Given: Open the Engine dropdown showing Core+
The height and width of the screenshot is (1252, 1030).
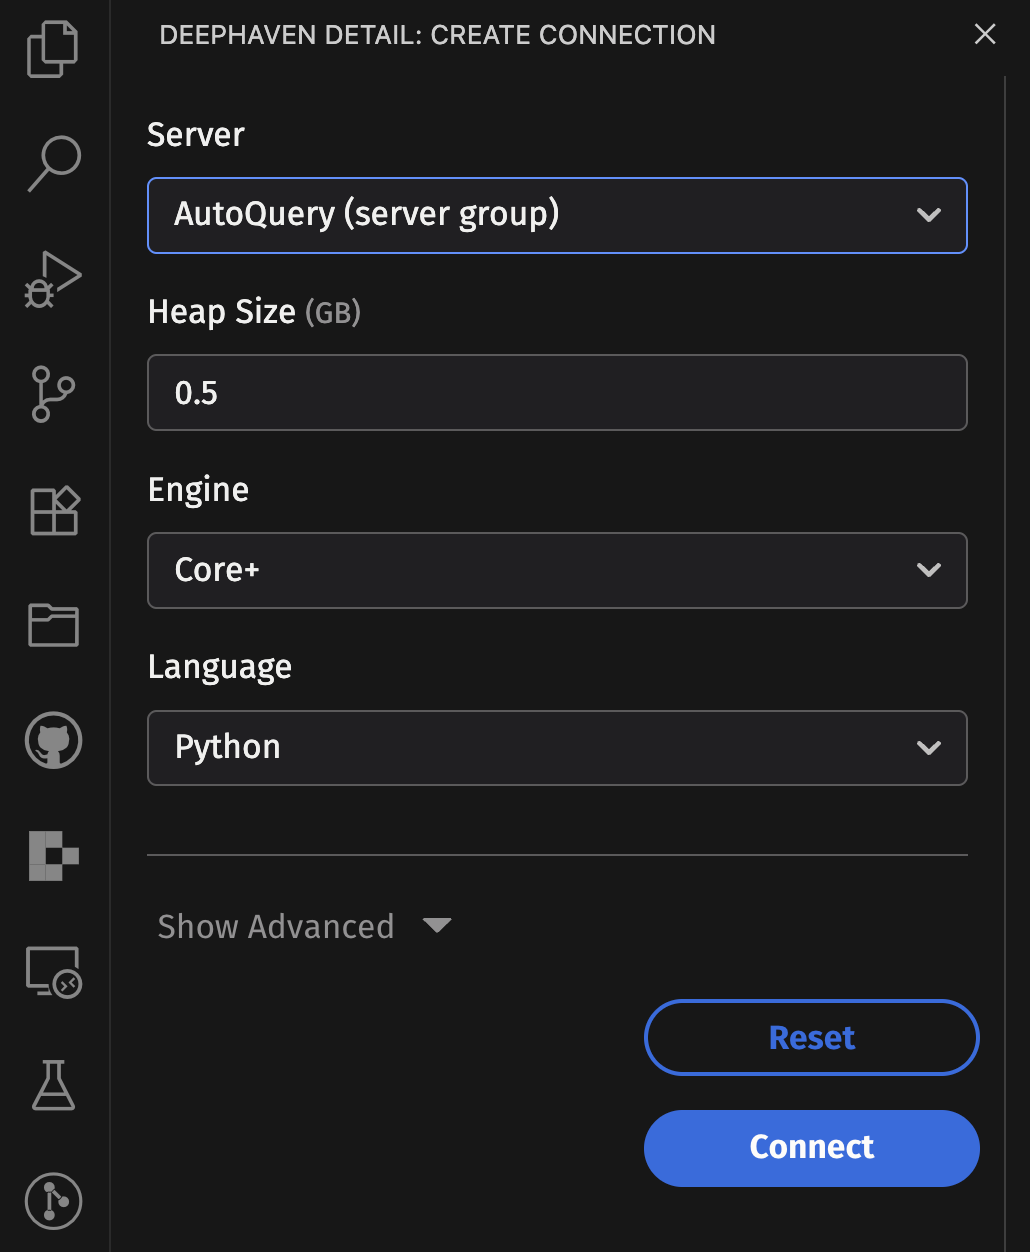Looking at the screenshot, I should (557, 570).
